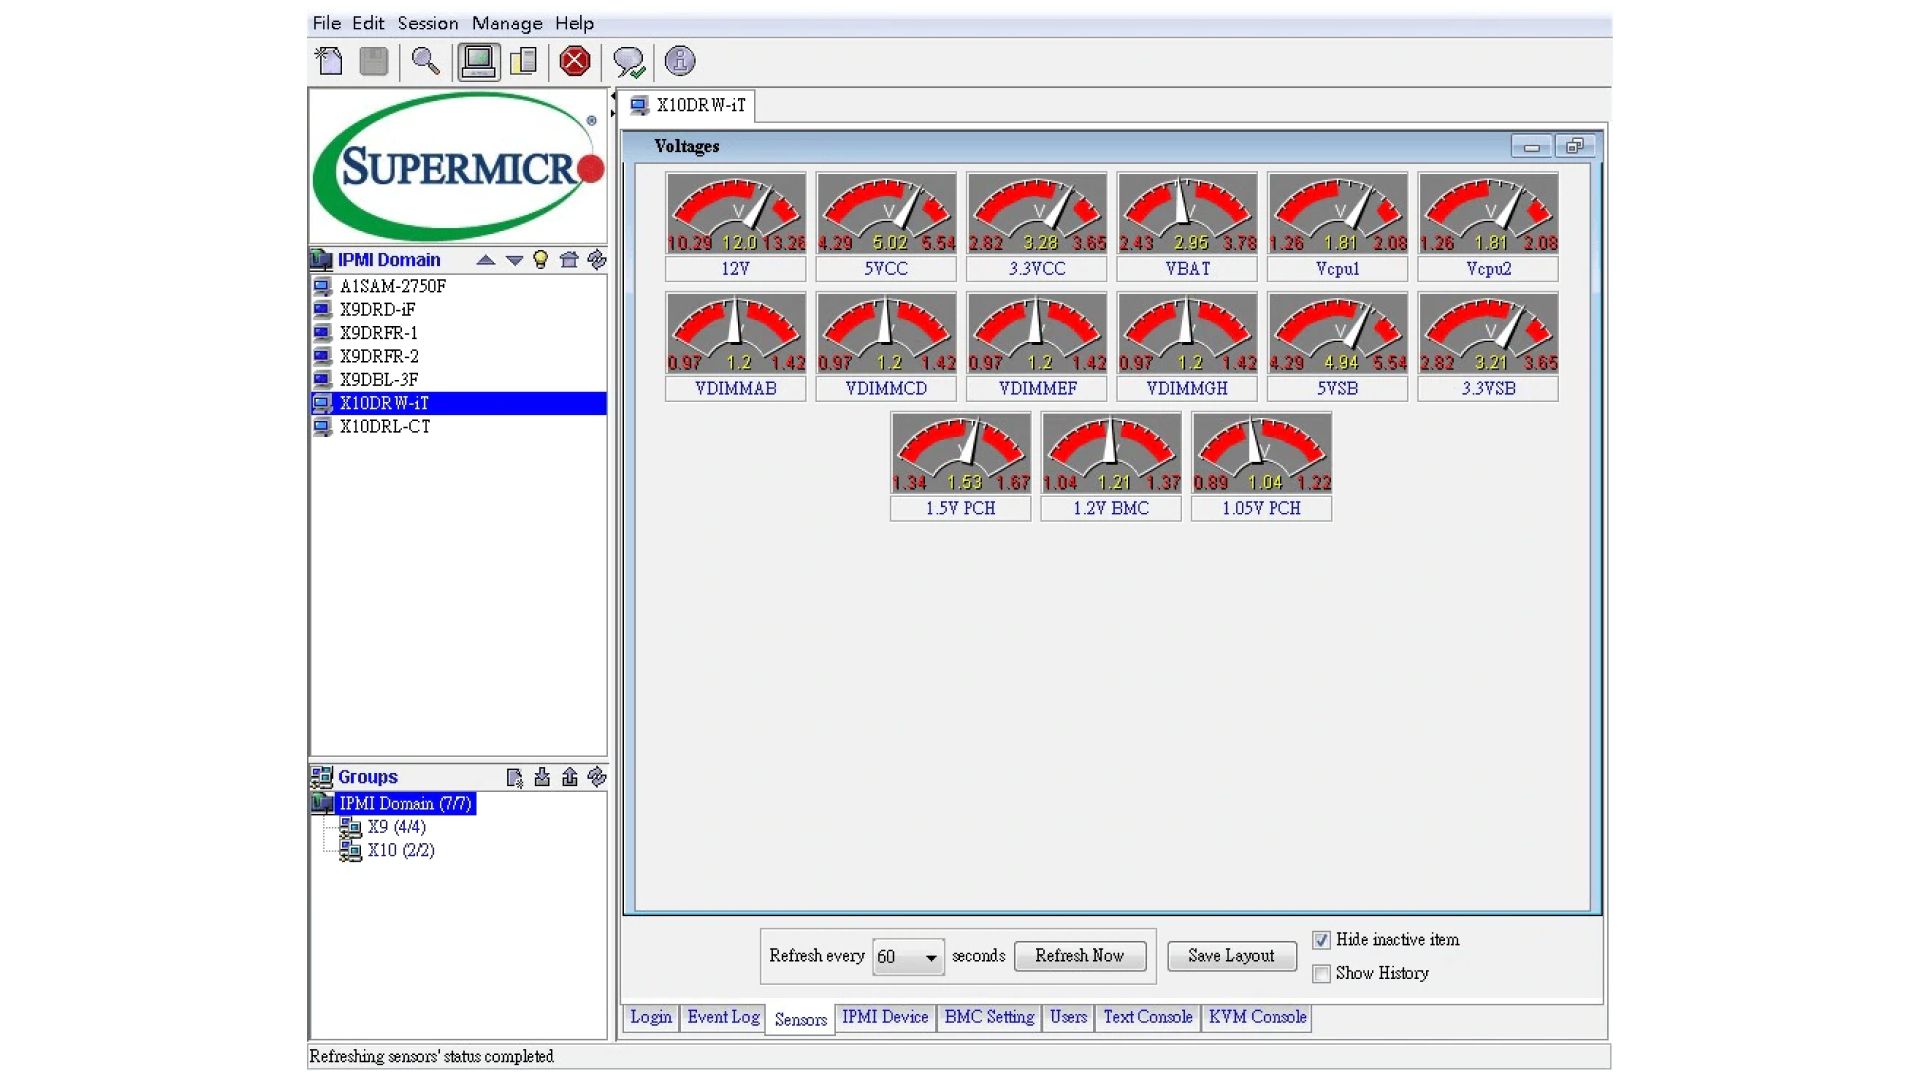Switch to the Event Log tab
This screenshot has width=1920, height=1080.
pyautogui.click(x=723, y=1017)
